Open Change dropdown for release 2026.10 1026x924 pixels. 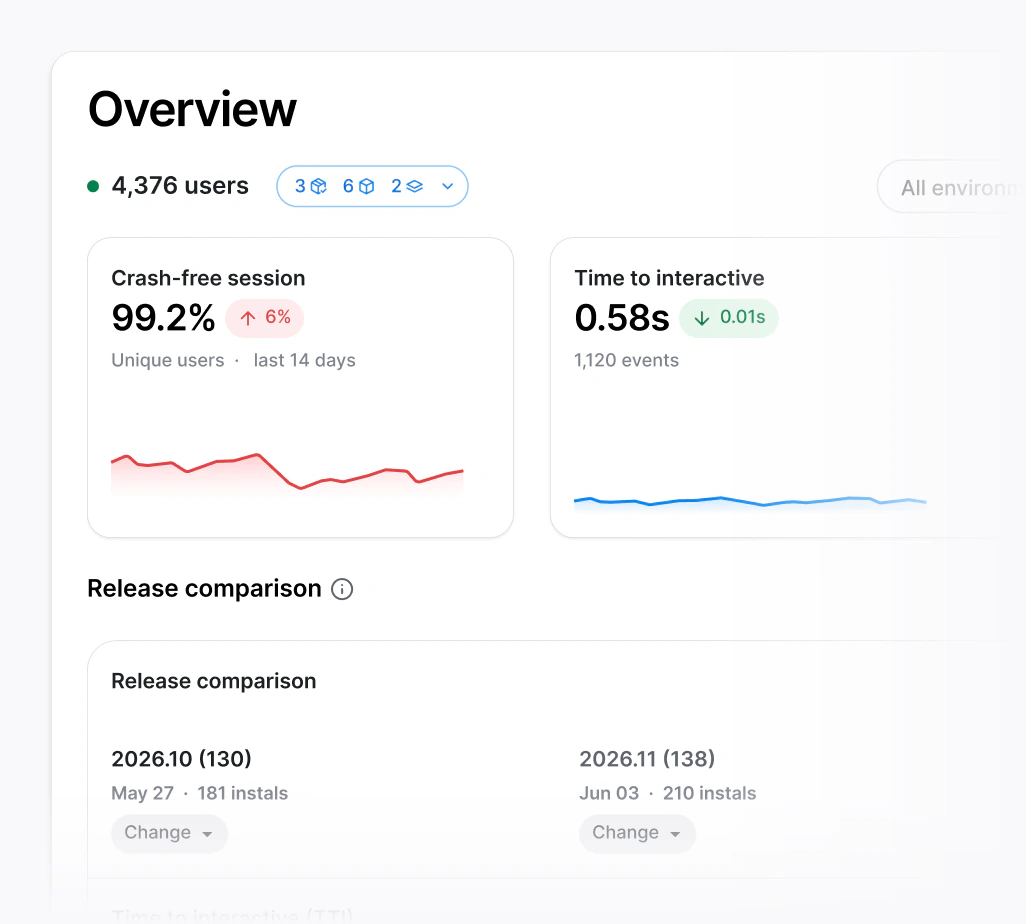tap(169, 833)
